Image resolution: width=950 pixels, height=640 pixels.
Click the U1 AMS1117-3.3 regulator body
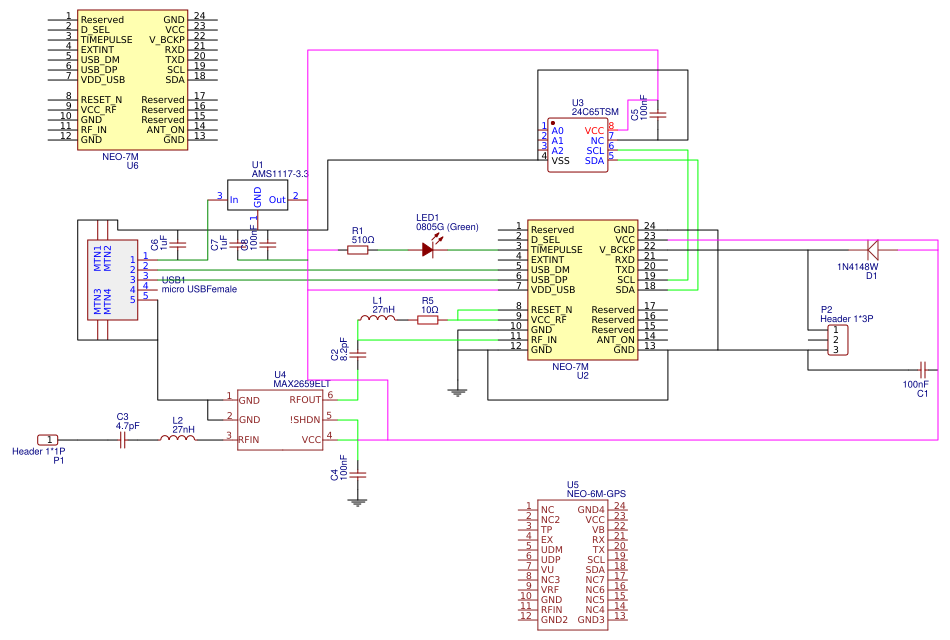click(257, 194)
